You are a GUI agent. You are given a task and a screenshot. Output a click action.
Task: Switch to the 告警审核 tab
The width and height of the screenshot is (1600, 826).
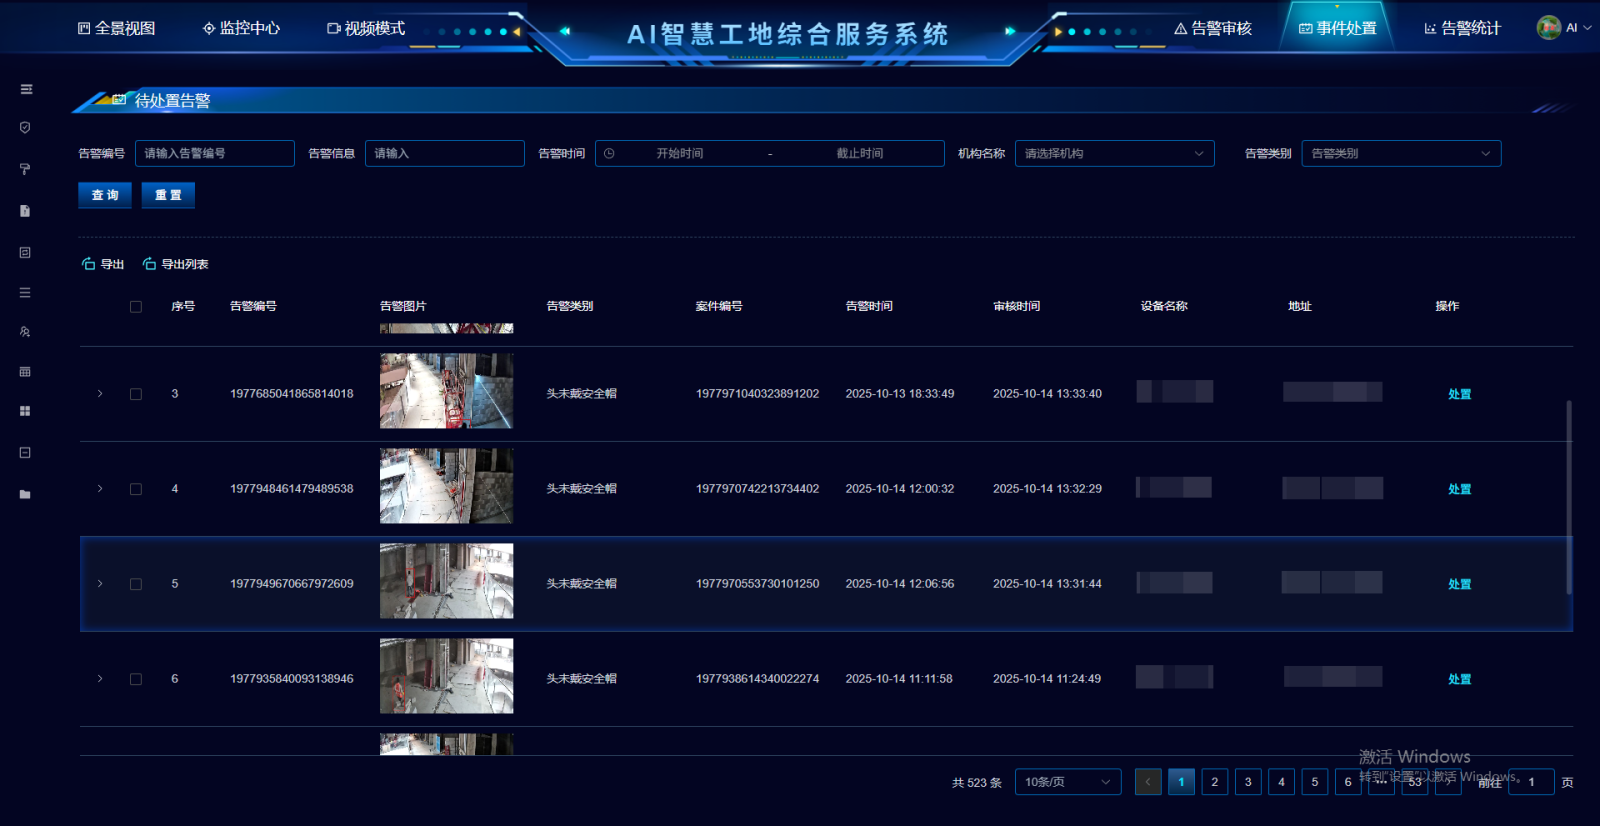[x=1213, y=28]
